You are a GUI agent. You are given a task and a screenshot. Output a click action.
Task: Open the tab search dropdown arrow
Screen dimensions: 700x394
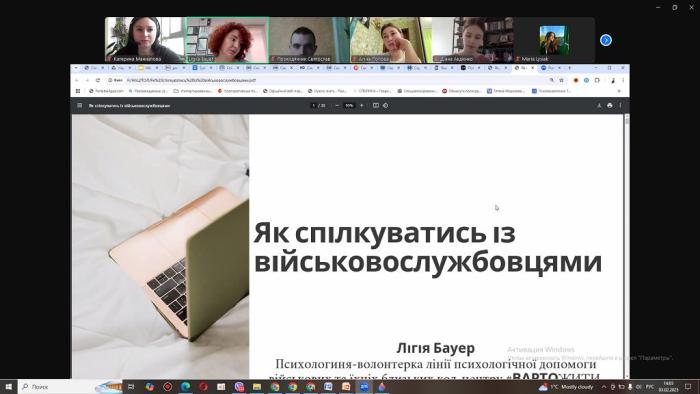tap(76, 68)
